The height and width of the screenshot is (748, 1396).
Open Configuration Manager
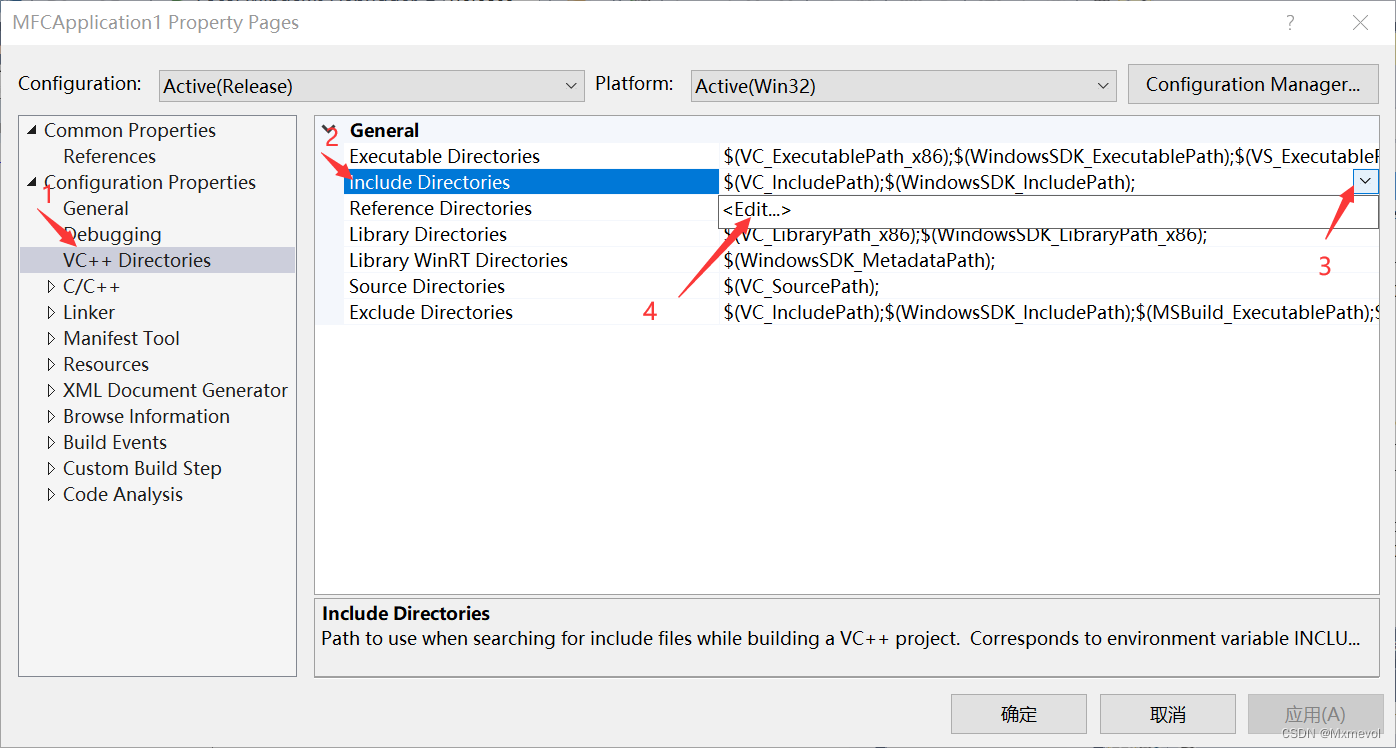[x=1253, y=85]
